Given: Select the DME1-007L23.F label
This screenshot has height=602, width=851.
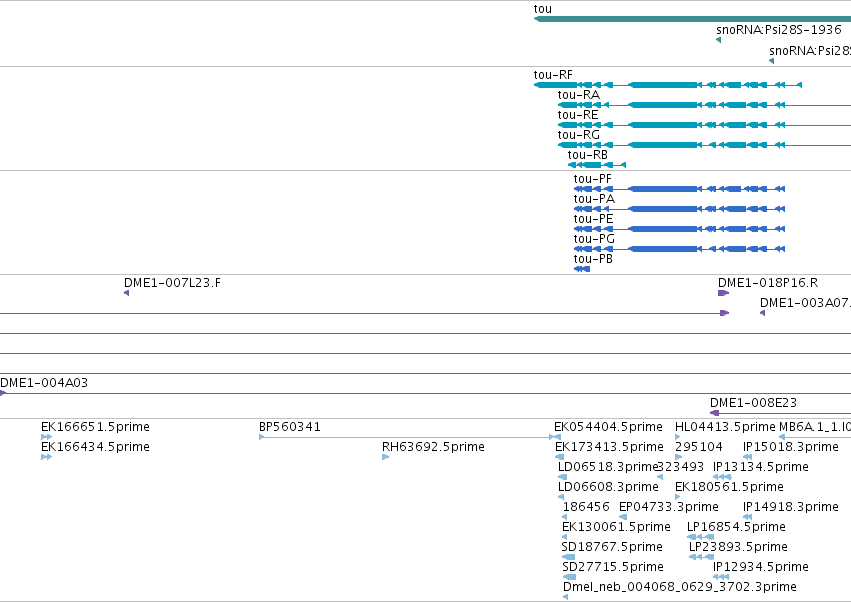Looking at the screenshot, I should [x=172, y=283].
